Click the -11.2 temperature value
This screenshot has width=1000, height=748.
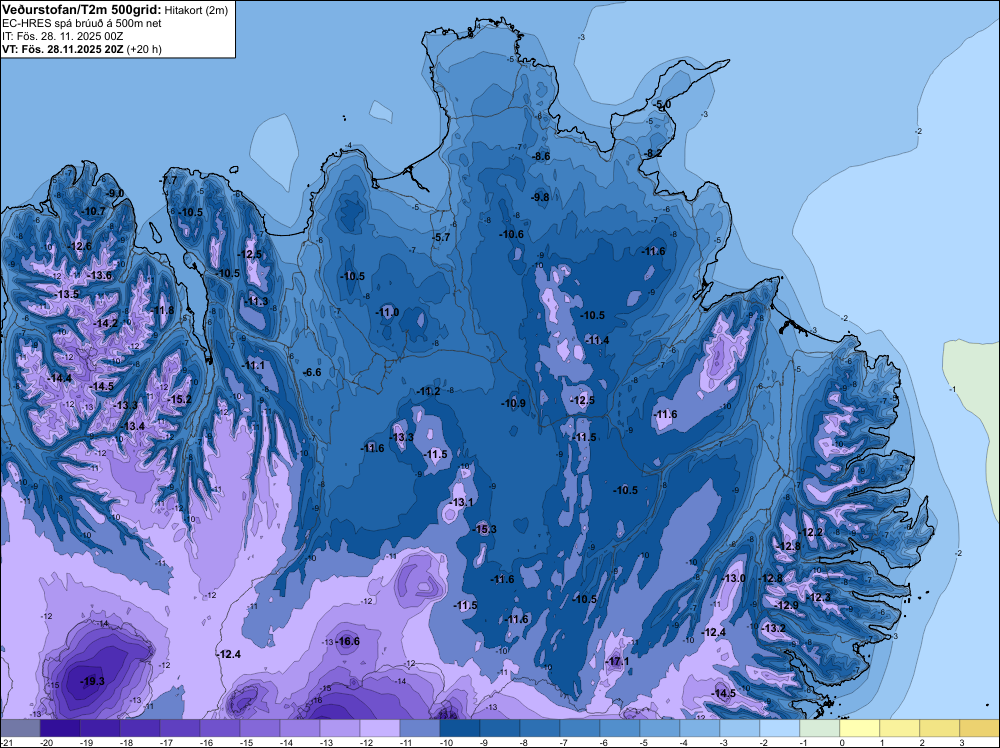coord(428,392)
